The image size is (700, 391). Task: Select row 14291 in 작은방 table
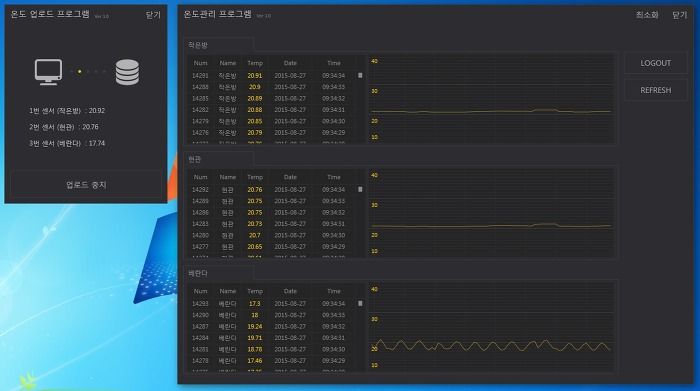click(x=271, y=75)
